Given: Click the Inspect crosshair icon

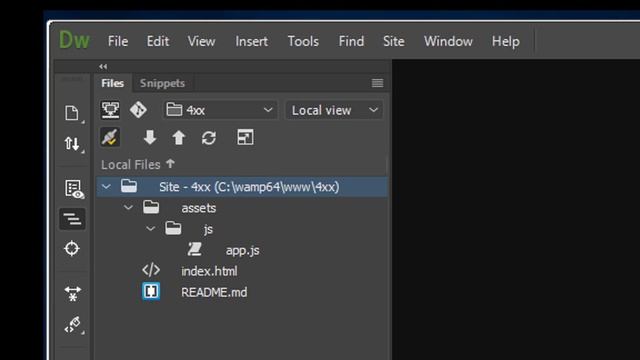Looking at the screenshot, I should (71, 249).
